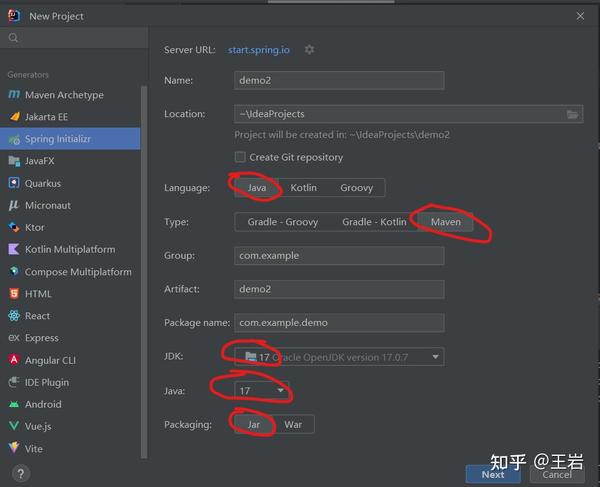Select Spring Initializr generator
The image size is (600, 487).
pyautogui.click(x=70, y=139)
